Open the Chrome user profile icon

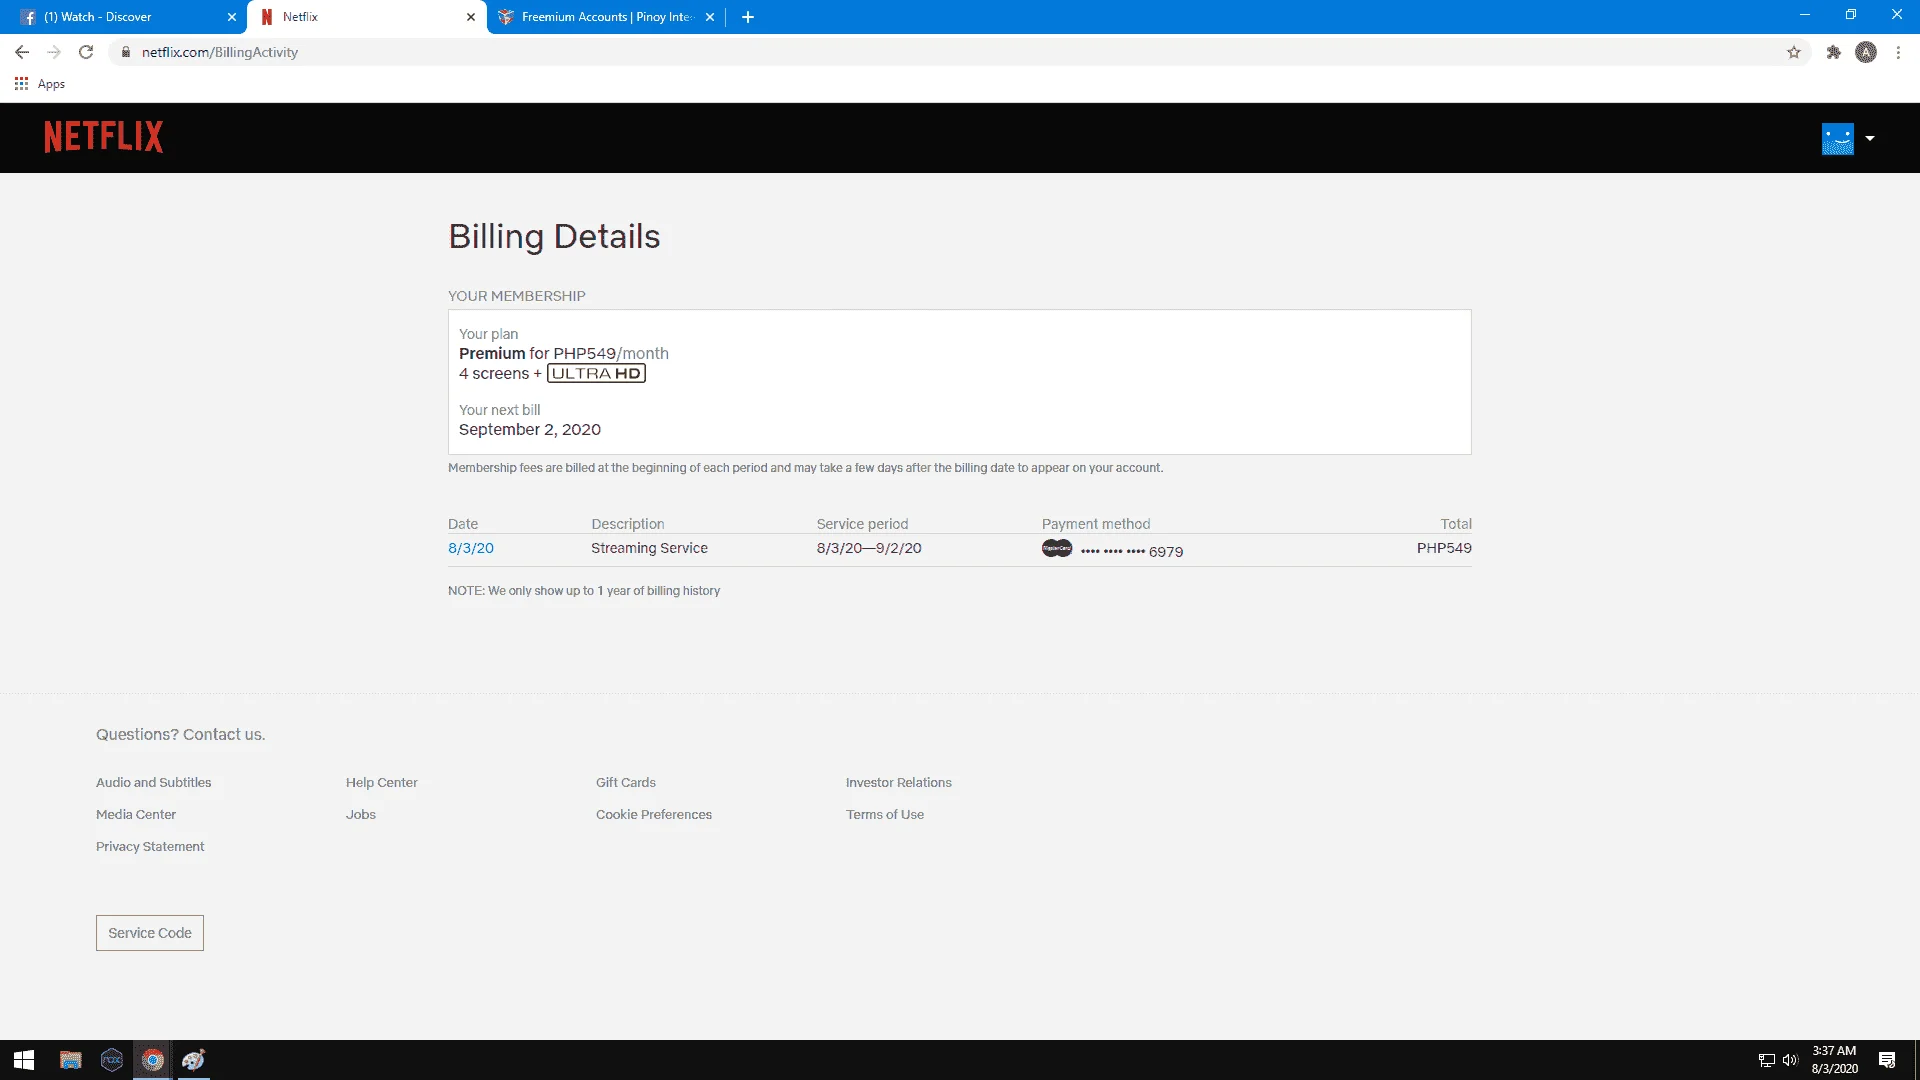pyautogui.click(x=1866, y=52)
